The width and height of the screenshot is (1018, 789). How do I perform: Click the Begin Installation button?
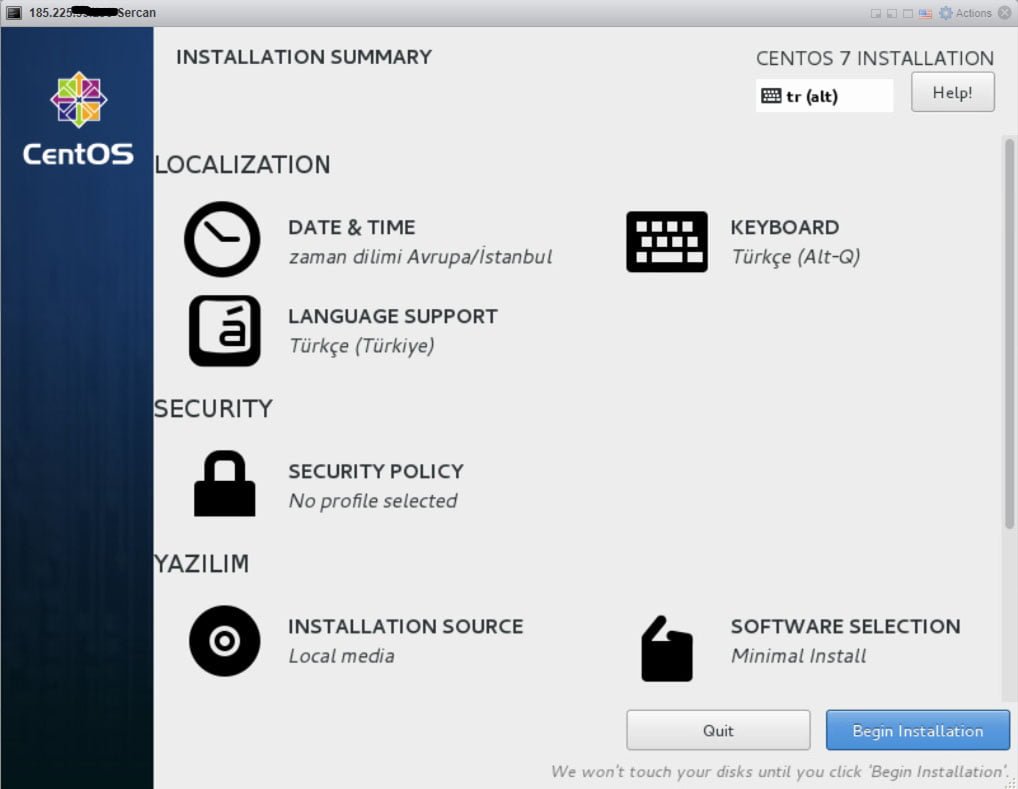917,731
